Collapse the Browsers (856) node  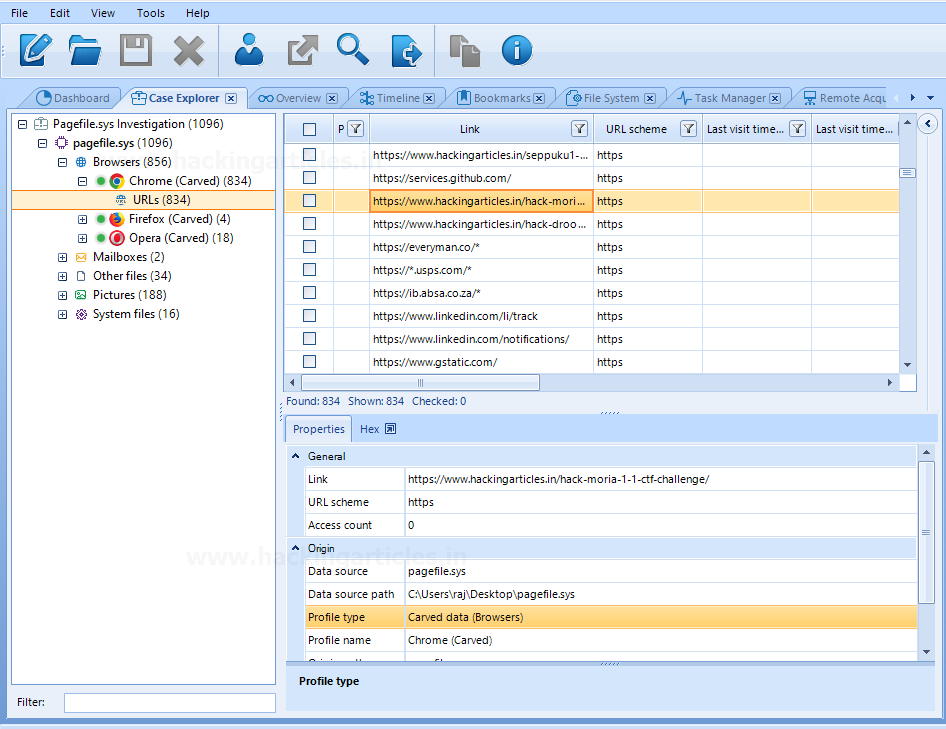(x=62, y=162)
